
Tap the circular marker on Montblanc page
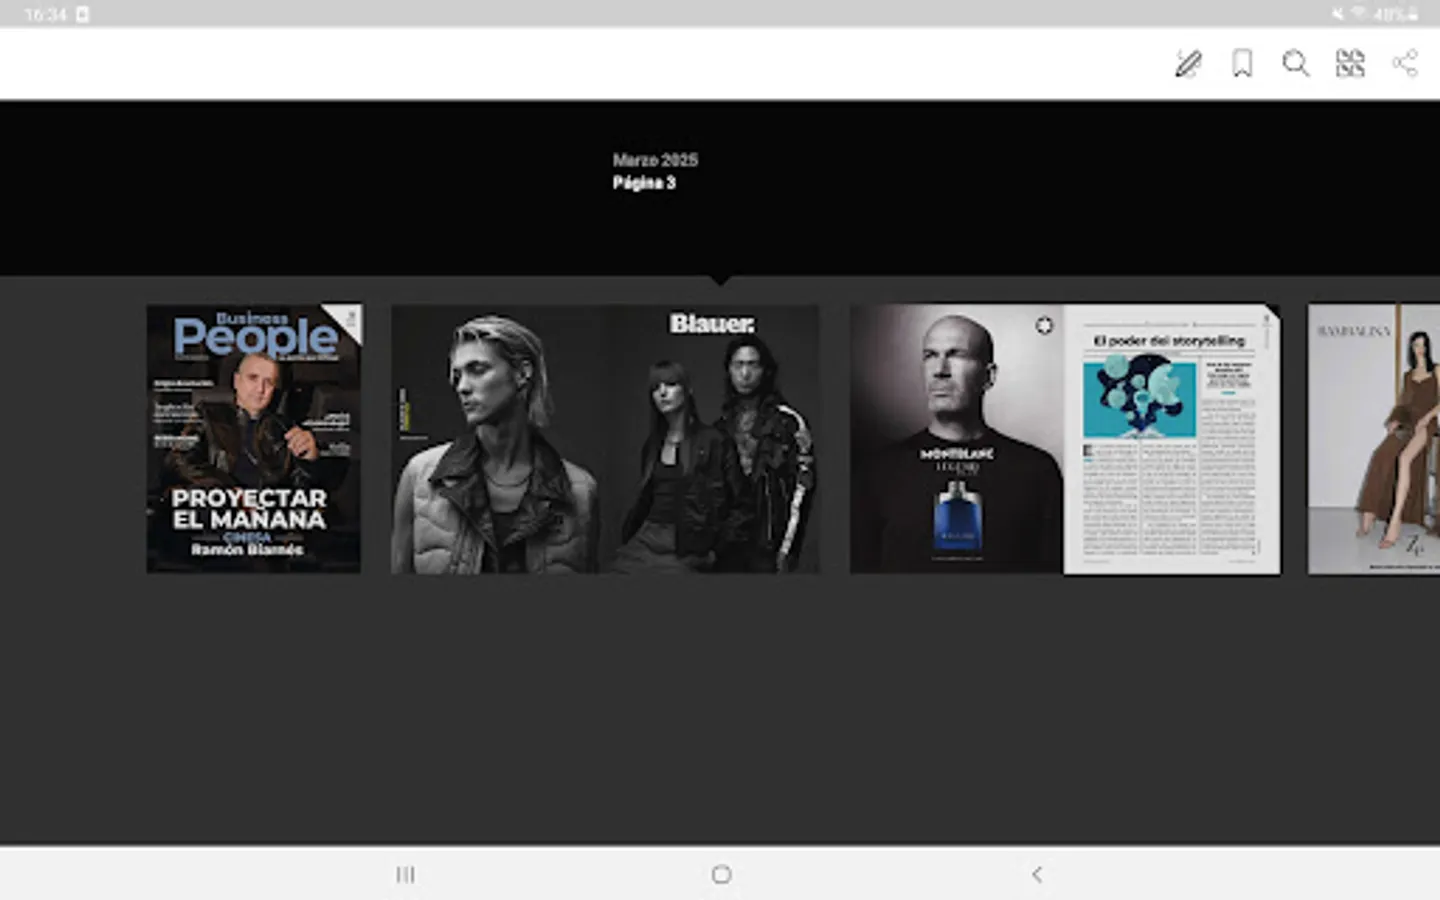[1044, 325]
